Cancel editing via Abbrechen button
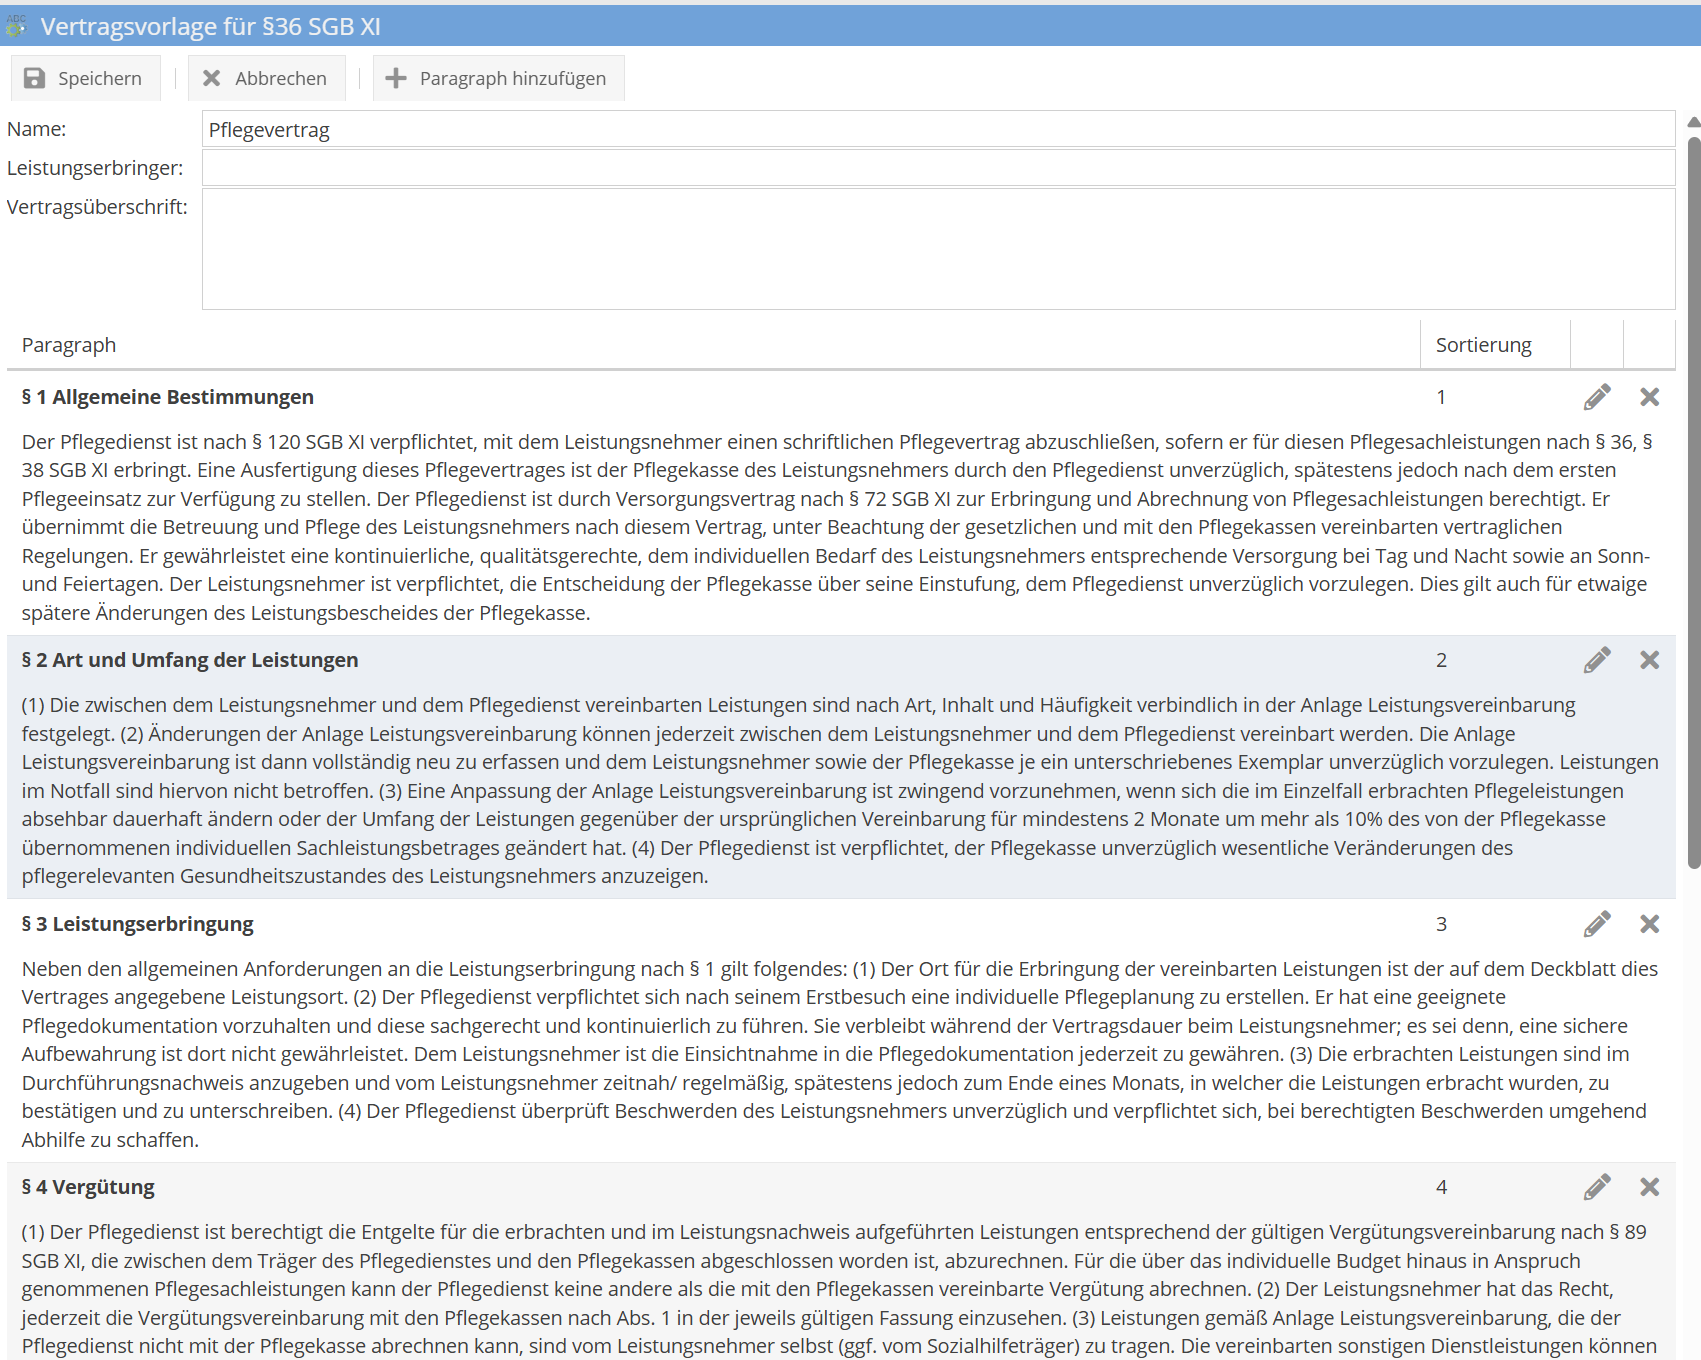The width and height of the screenshot is (1701, 1360). coord(266,78)
